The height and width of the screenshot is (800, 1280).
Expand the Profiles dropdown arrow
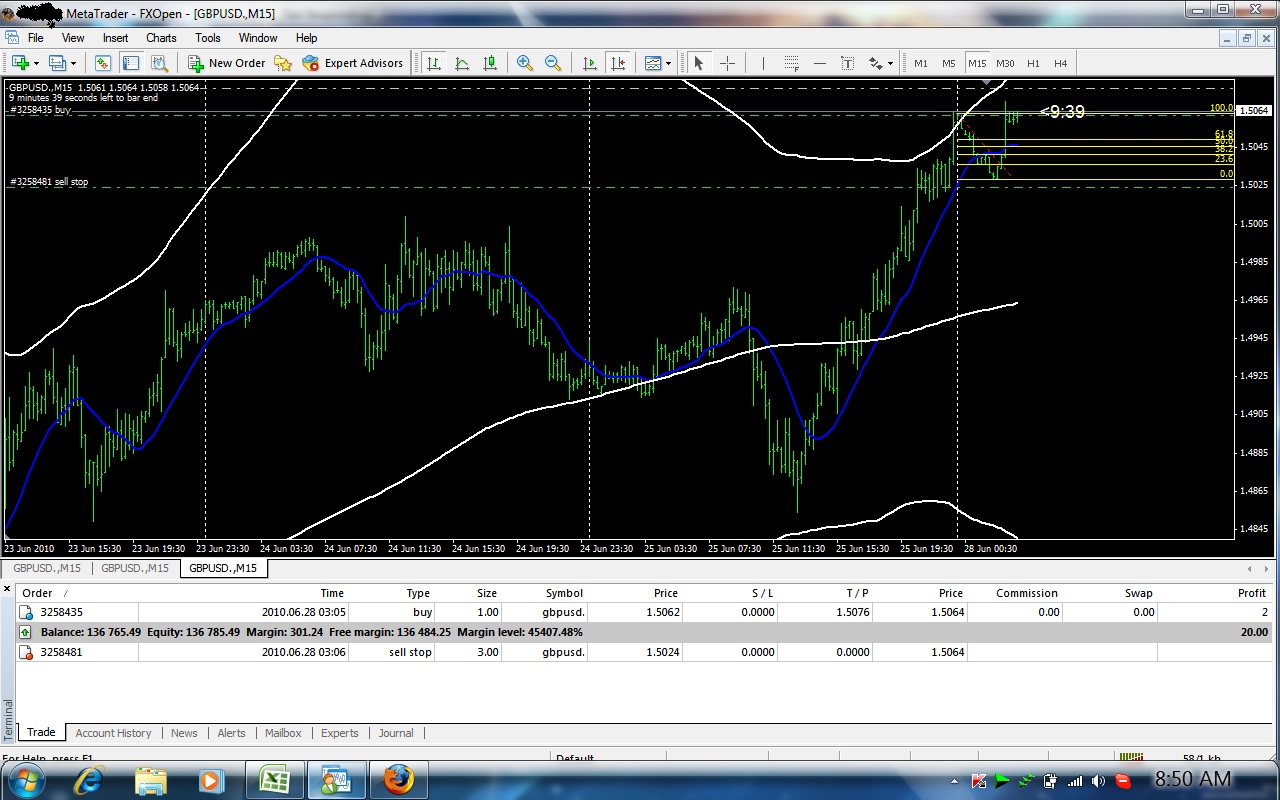point(73,63)
